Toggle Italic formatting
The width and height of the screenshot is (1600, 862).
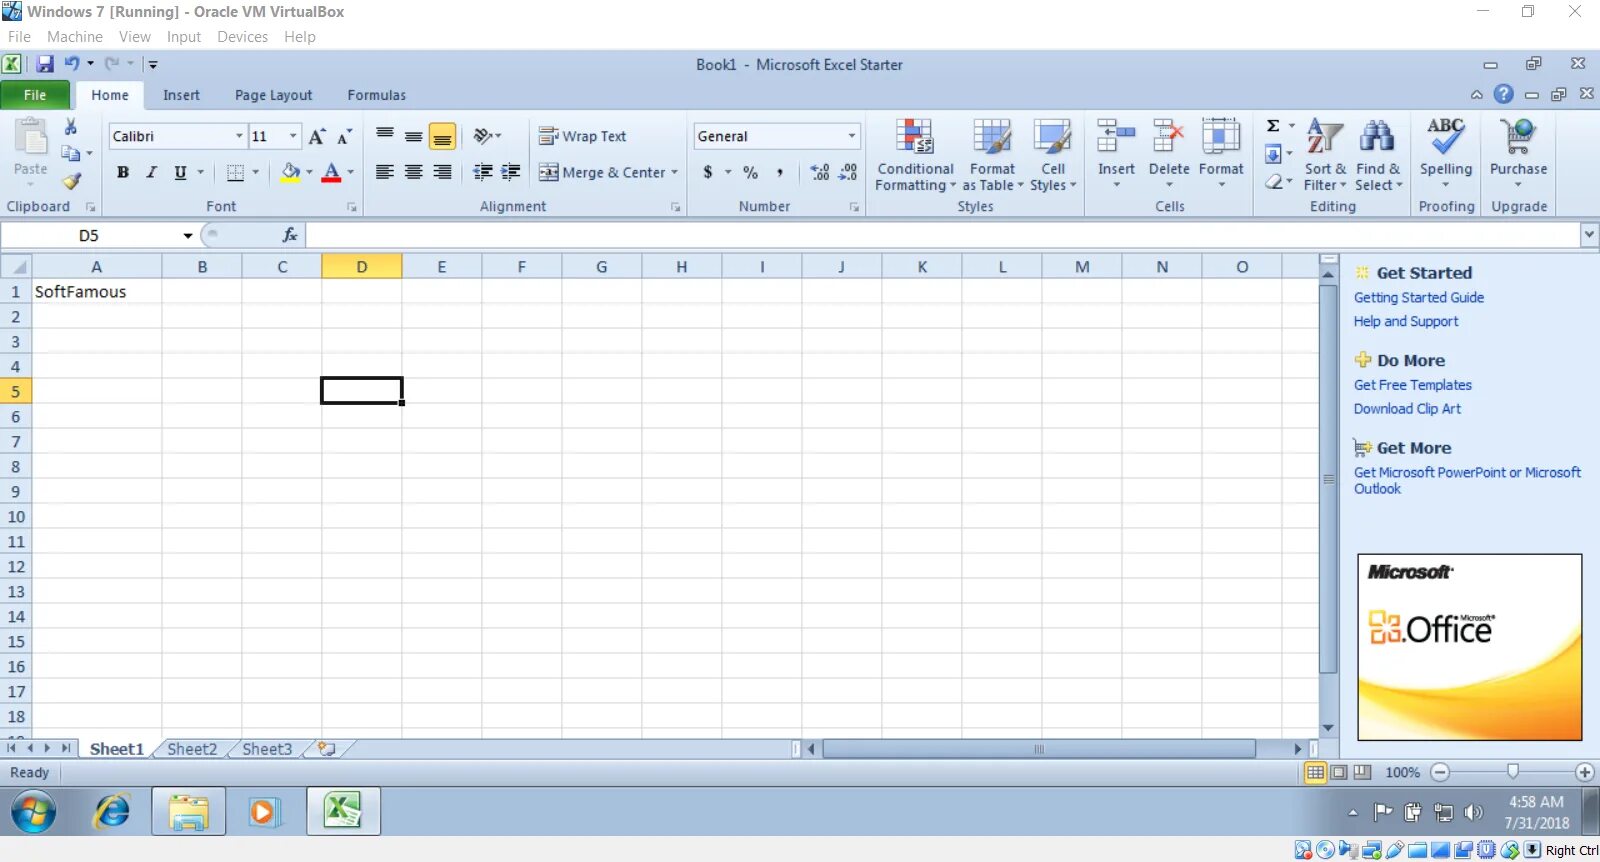pyautogui.click(x=151, y=172)
